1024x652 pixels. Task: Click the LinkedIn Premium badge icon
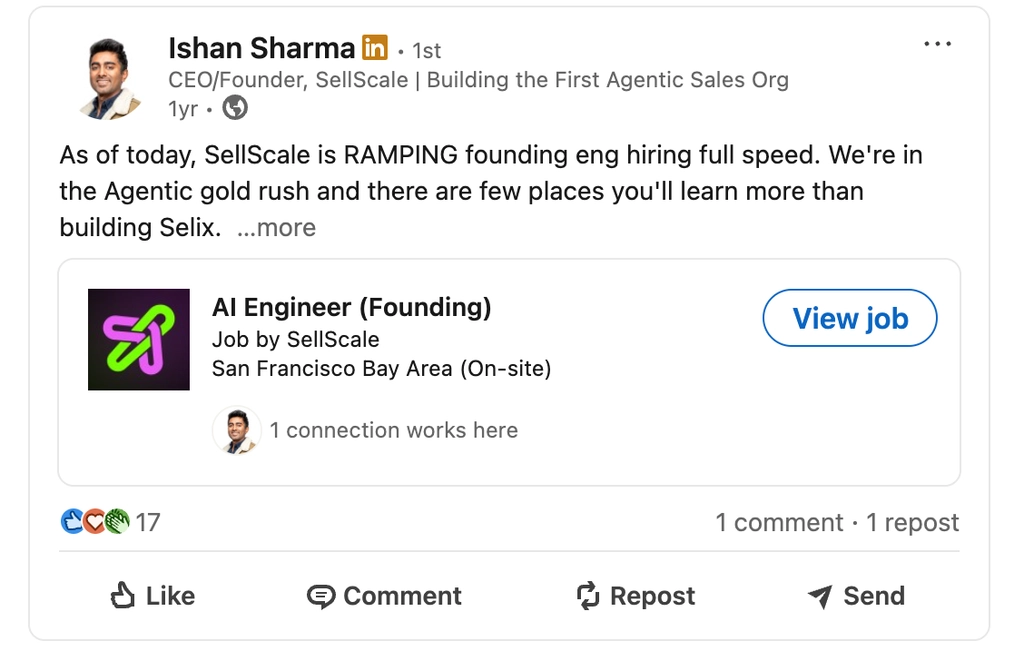[x=375, y=47]
